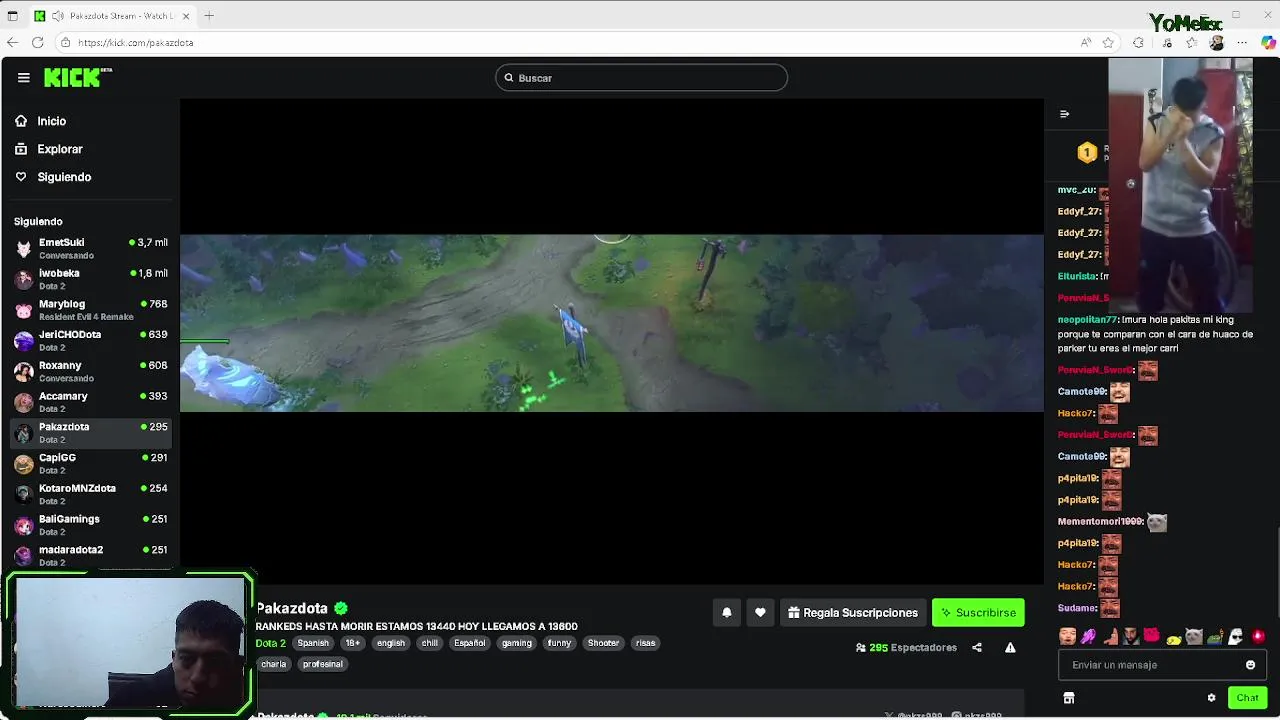Viewport: 1280px width, 720px height.
Task: Add page to favorites star icon
Action: (1108, 43)
